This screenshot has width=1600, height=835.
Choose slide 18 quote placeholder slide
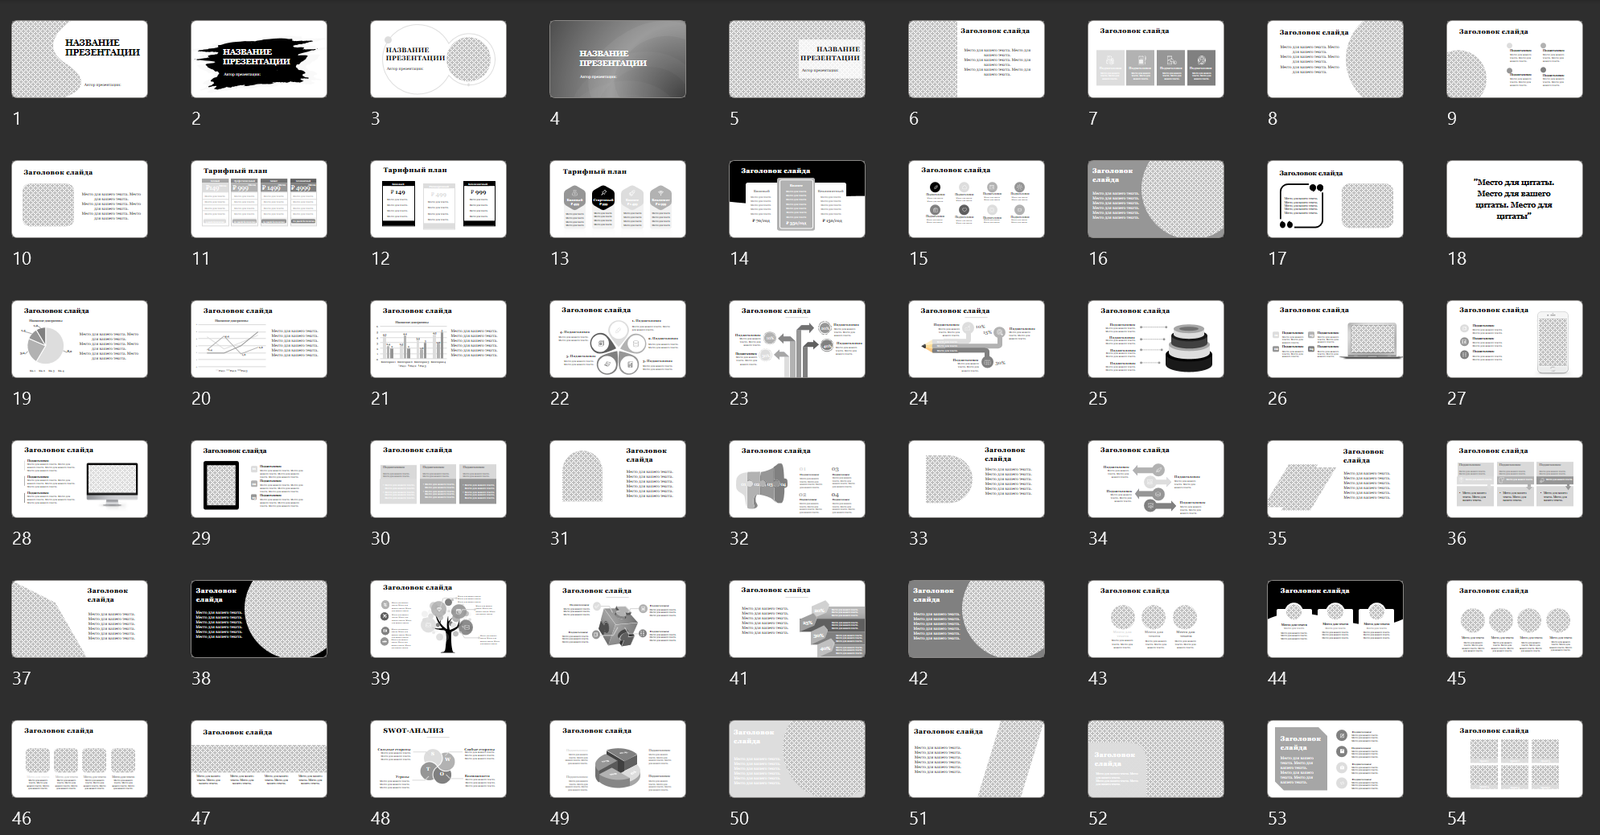click(1514, 199)
